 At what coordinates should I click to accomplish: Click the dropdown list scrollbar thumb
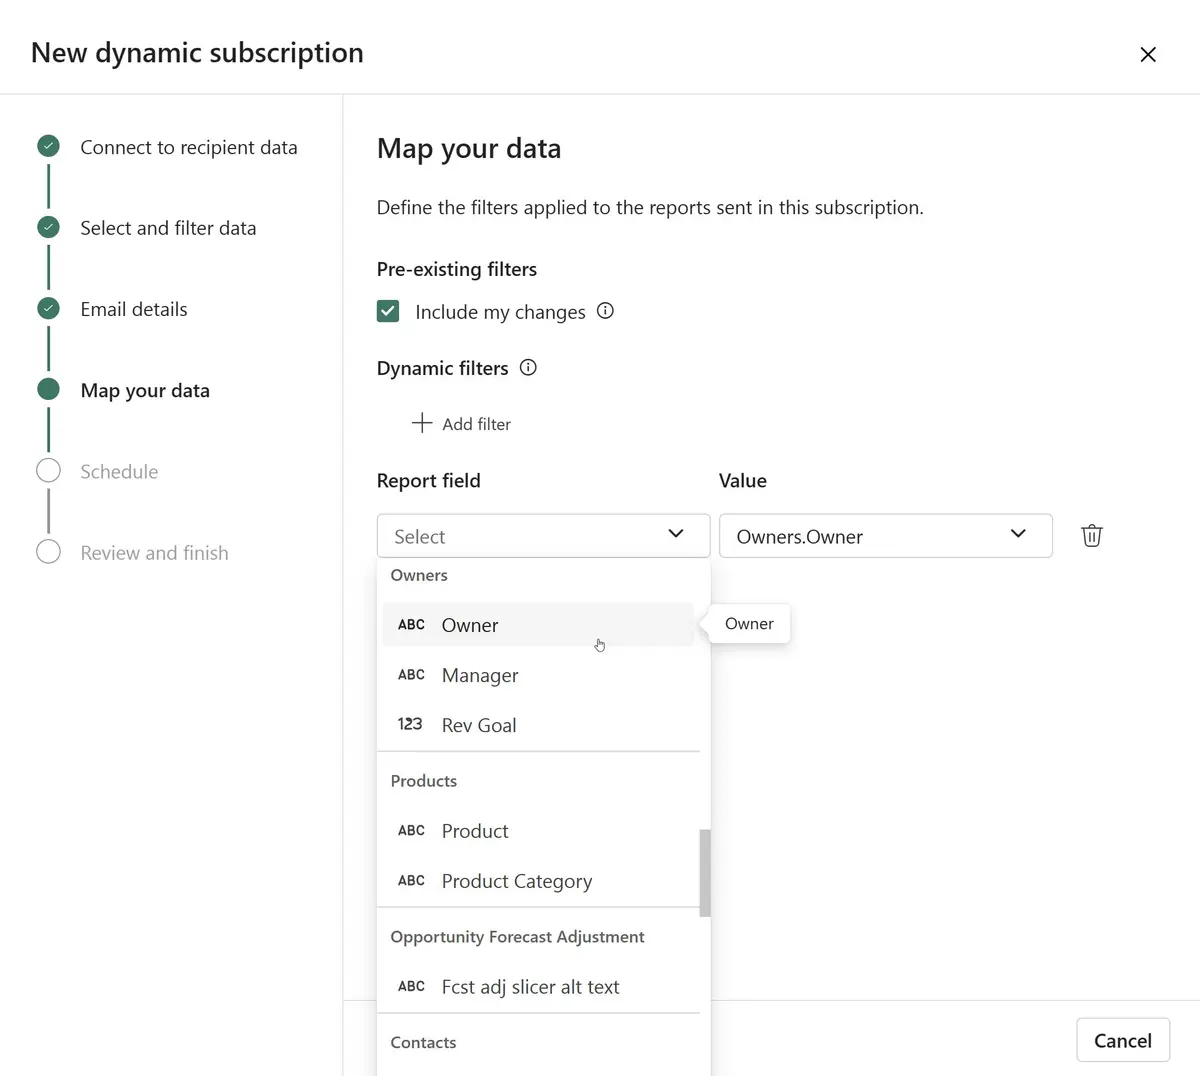pos(705,872)
